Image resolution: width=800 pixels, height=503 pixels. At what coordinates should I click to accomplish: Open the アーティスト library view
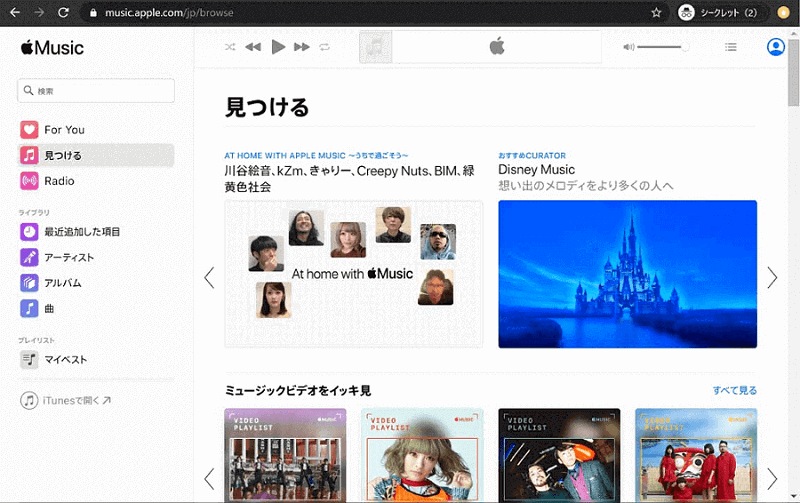pyautogui.click(x=97, y=257)
